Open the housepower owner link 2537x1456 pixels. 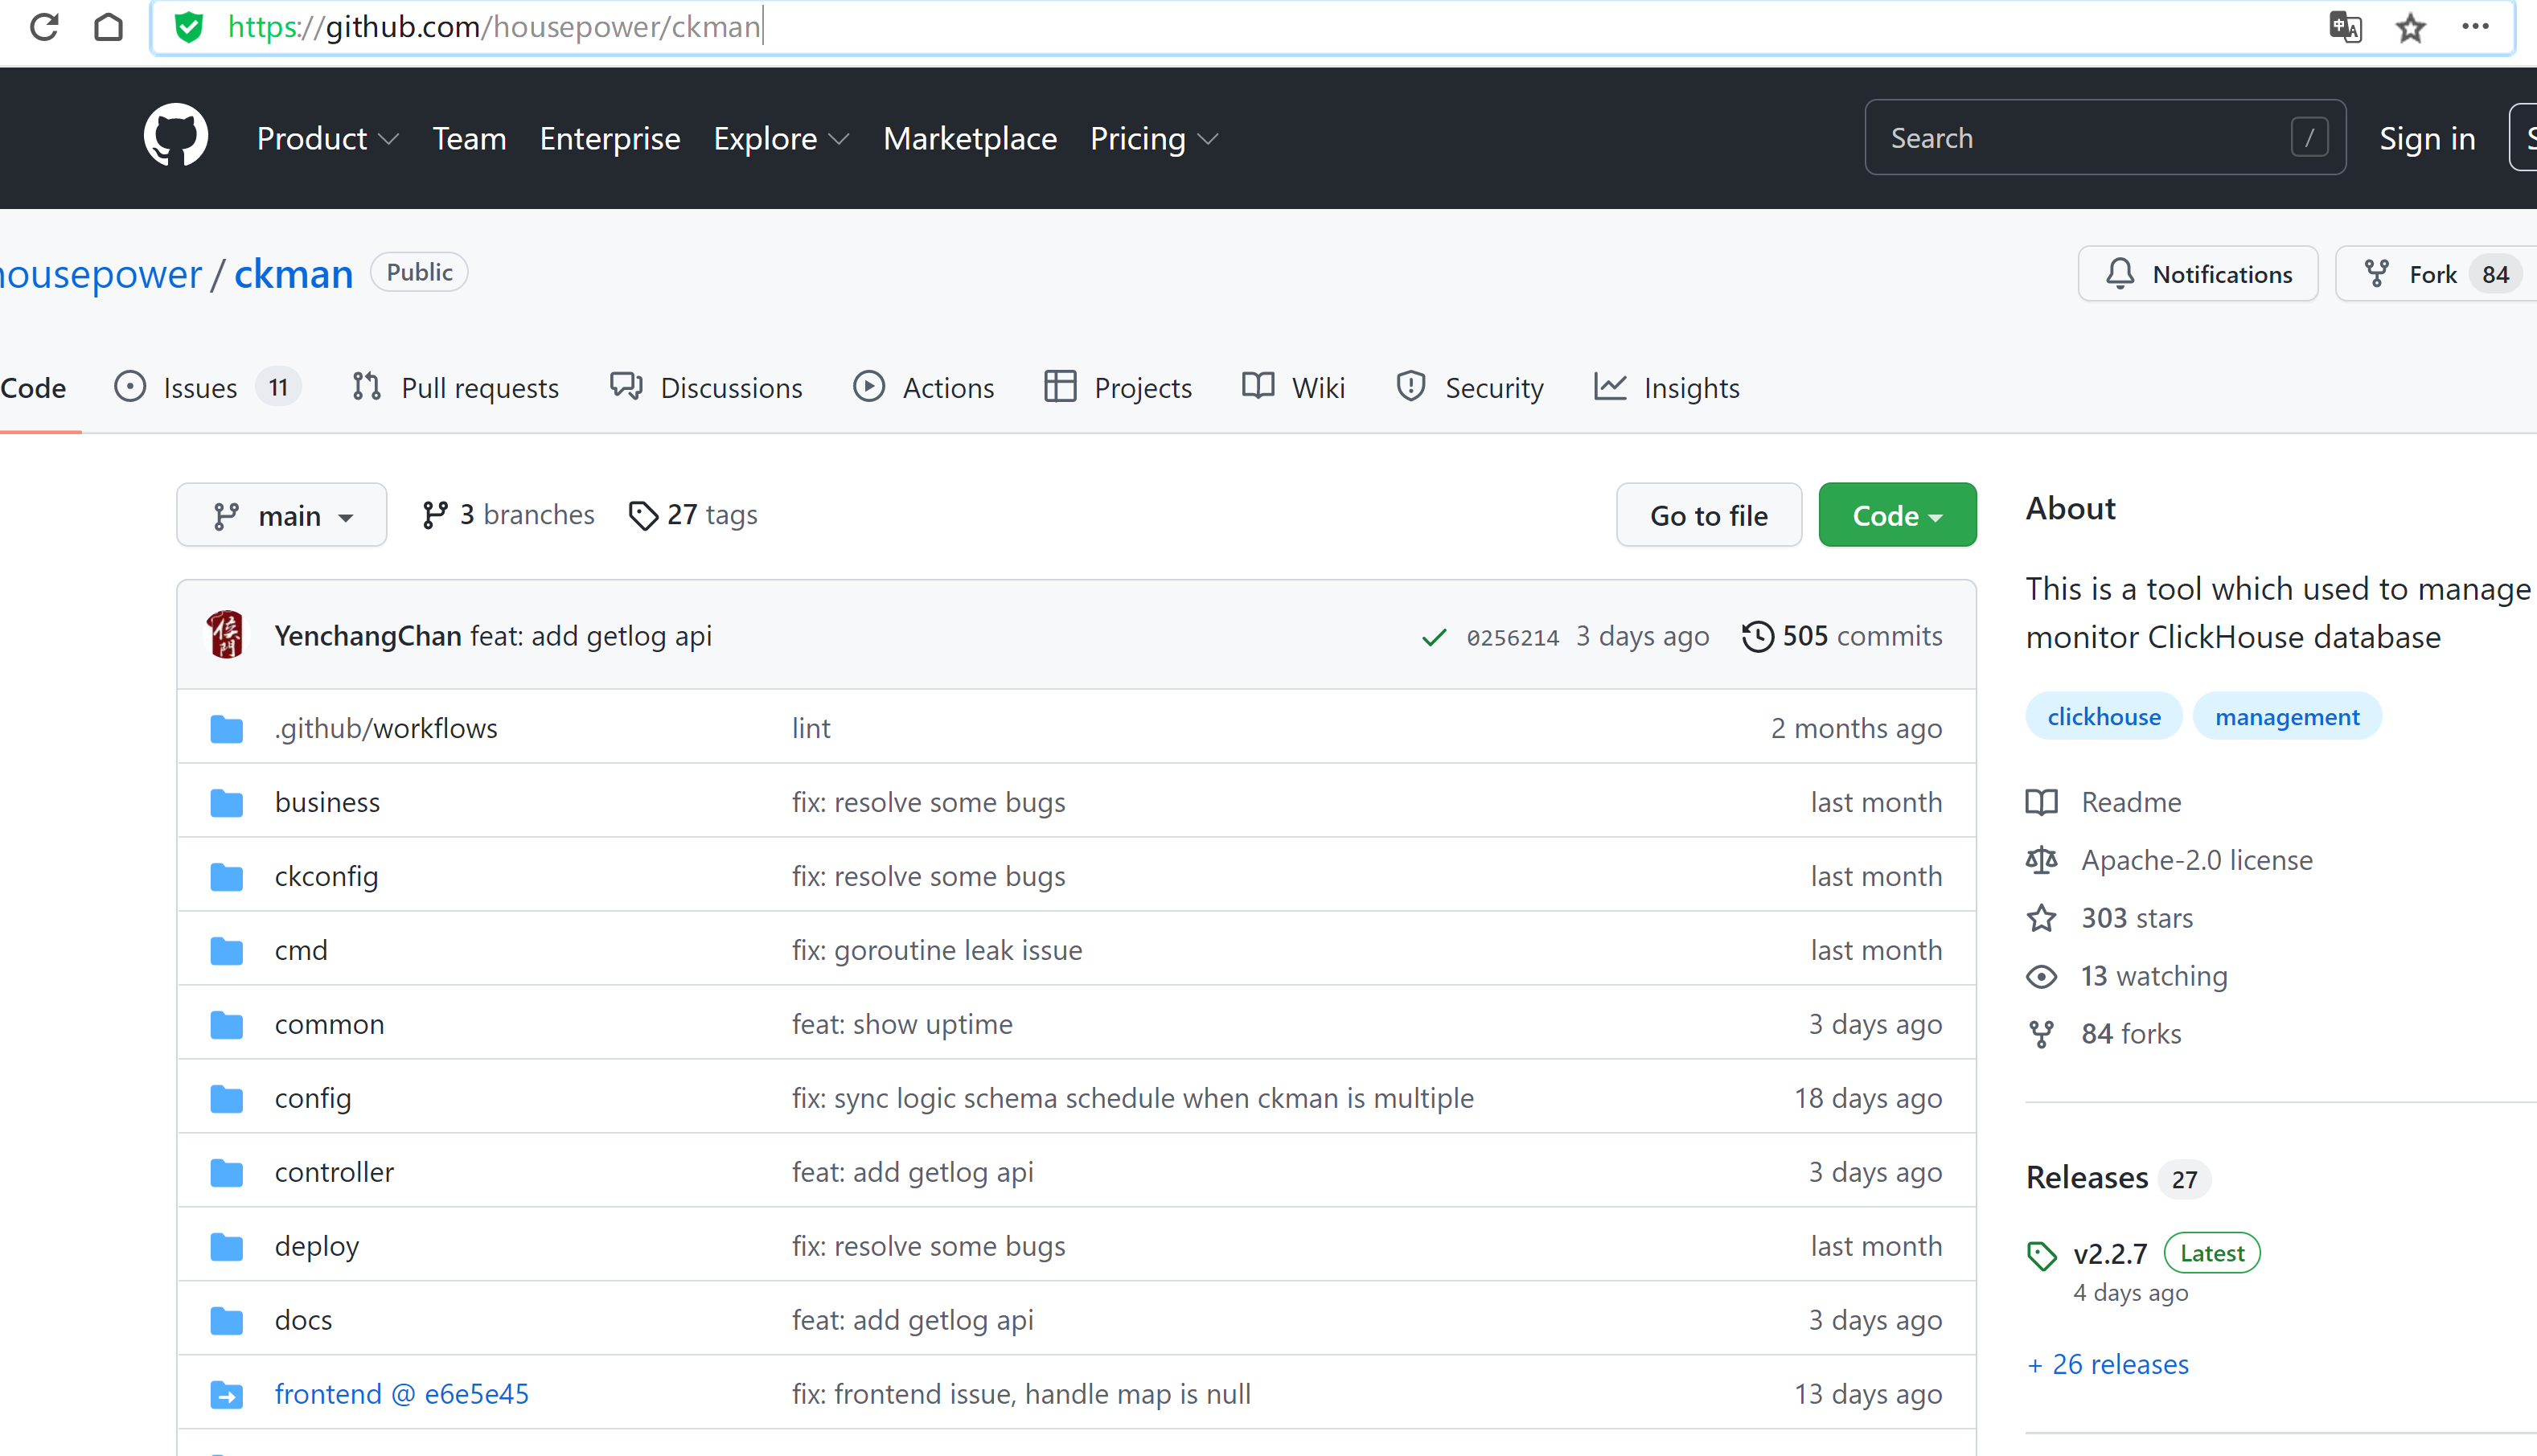(x=100, y=274)
